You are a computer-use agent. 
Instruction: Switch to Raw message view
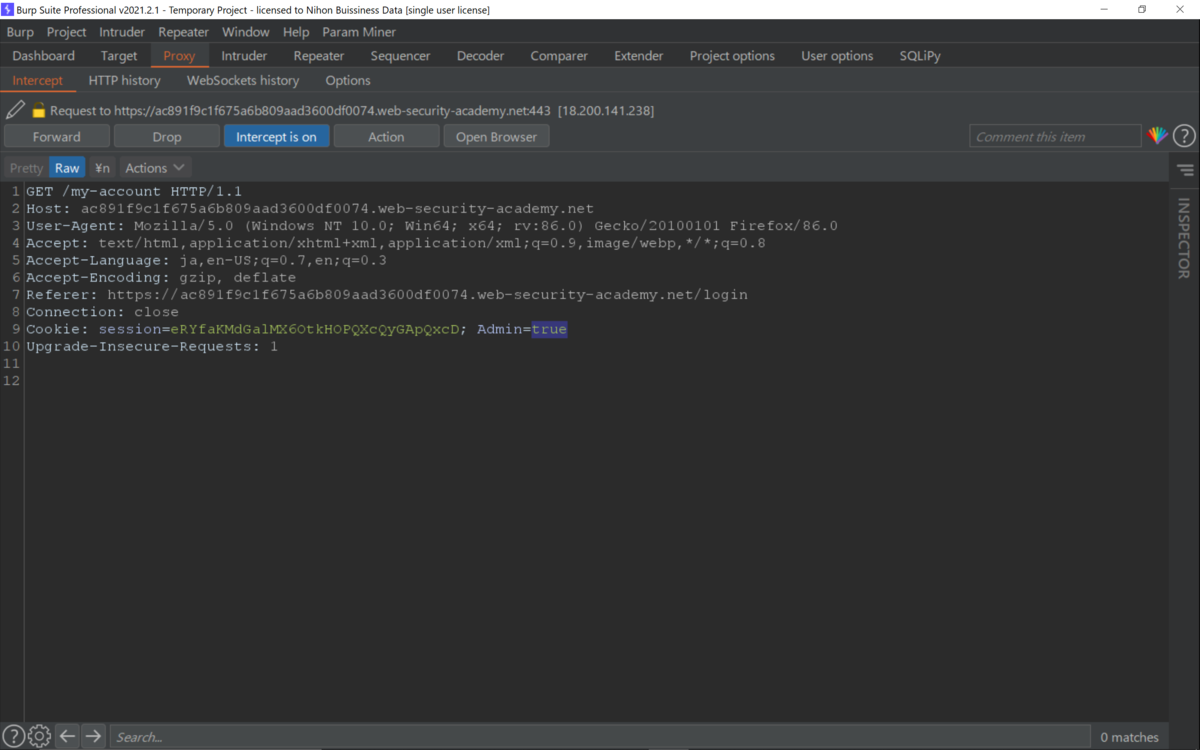(x=67, y=168)
